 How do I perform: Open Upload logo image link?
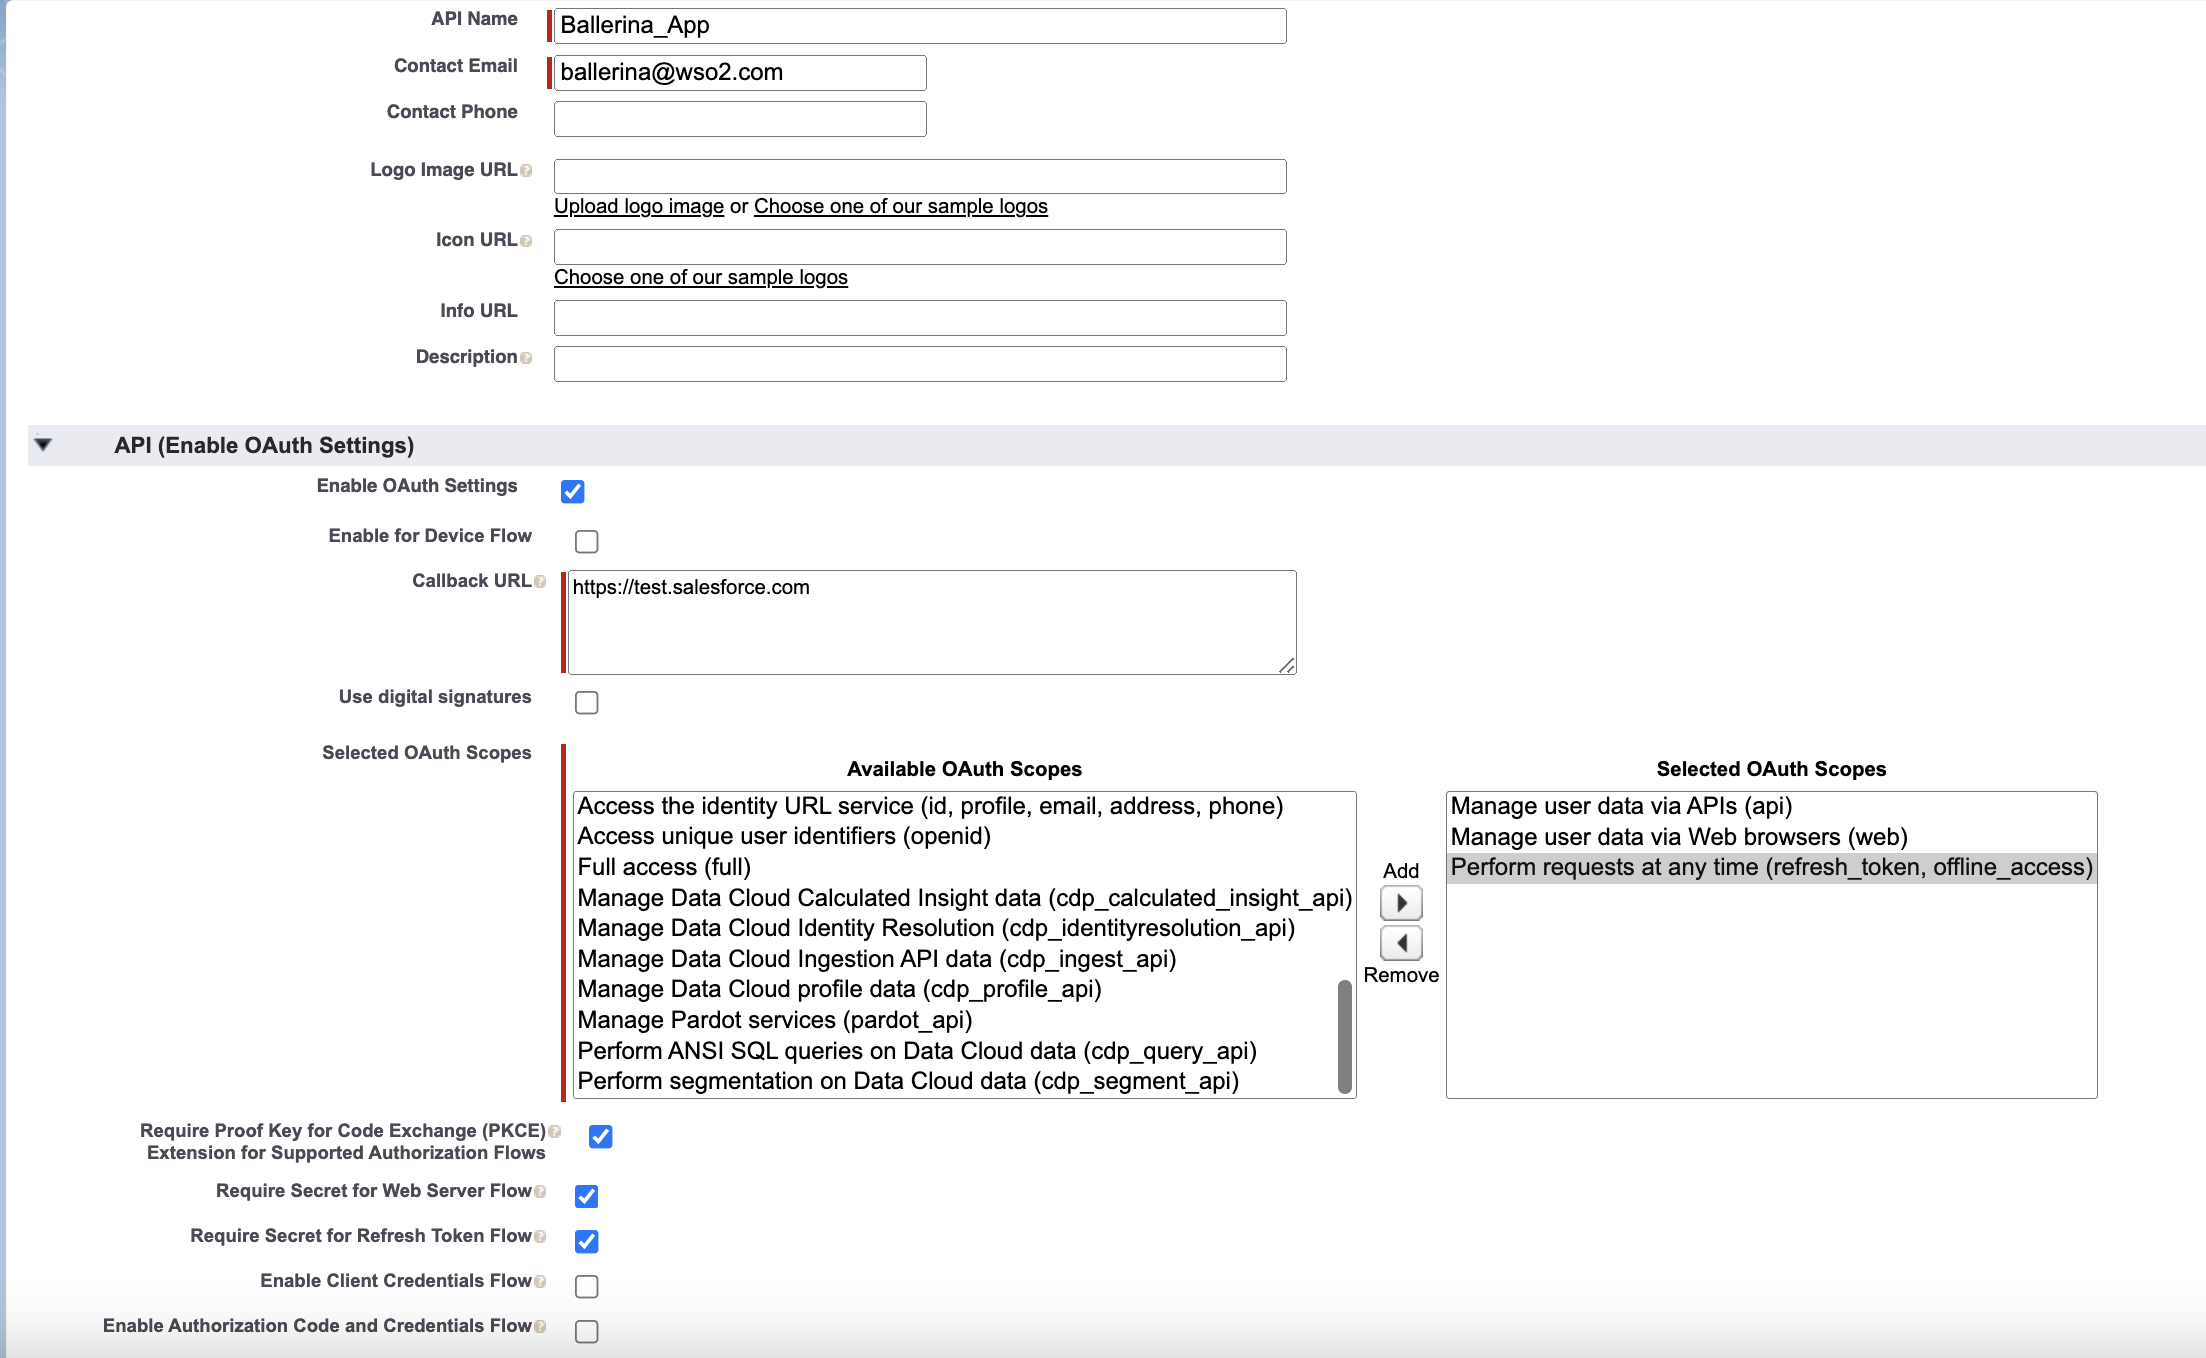click(638, 206)
